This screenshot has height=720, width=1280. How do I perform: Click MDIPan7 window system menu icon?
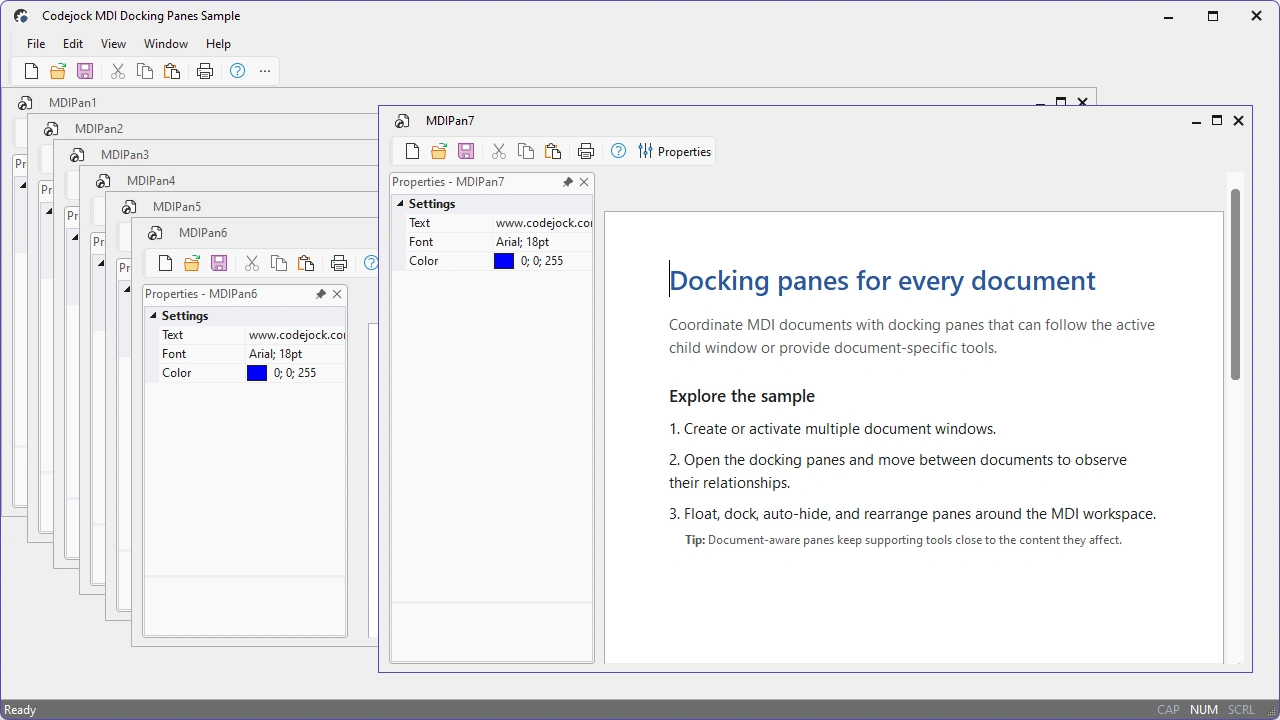point(402,121)
